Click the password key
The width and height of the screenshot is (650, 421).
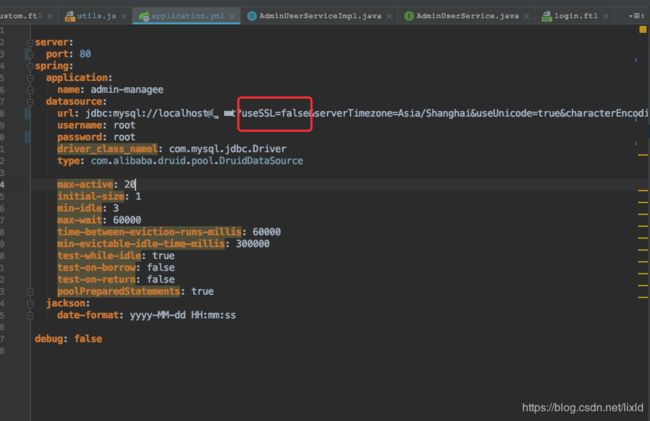[x=80, y=137]
